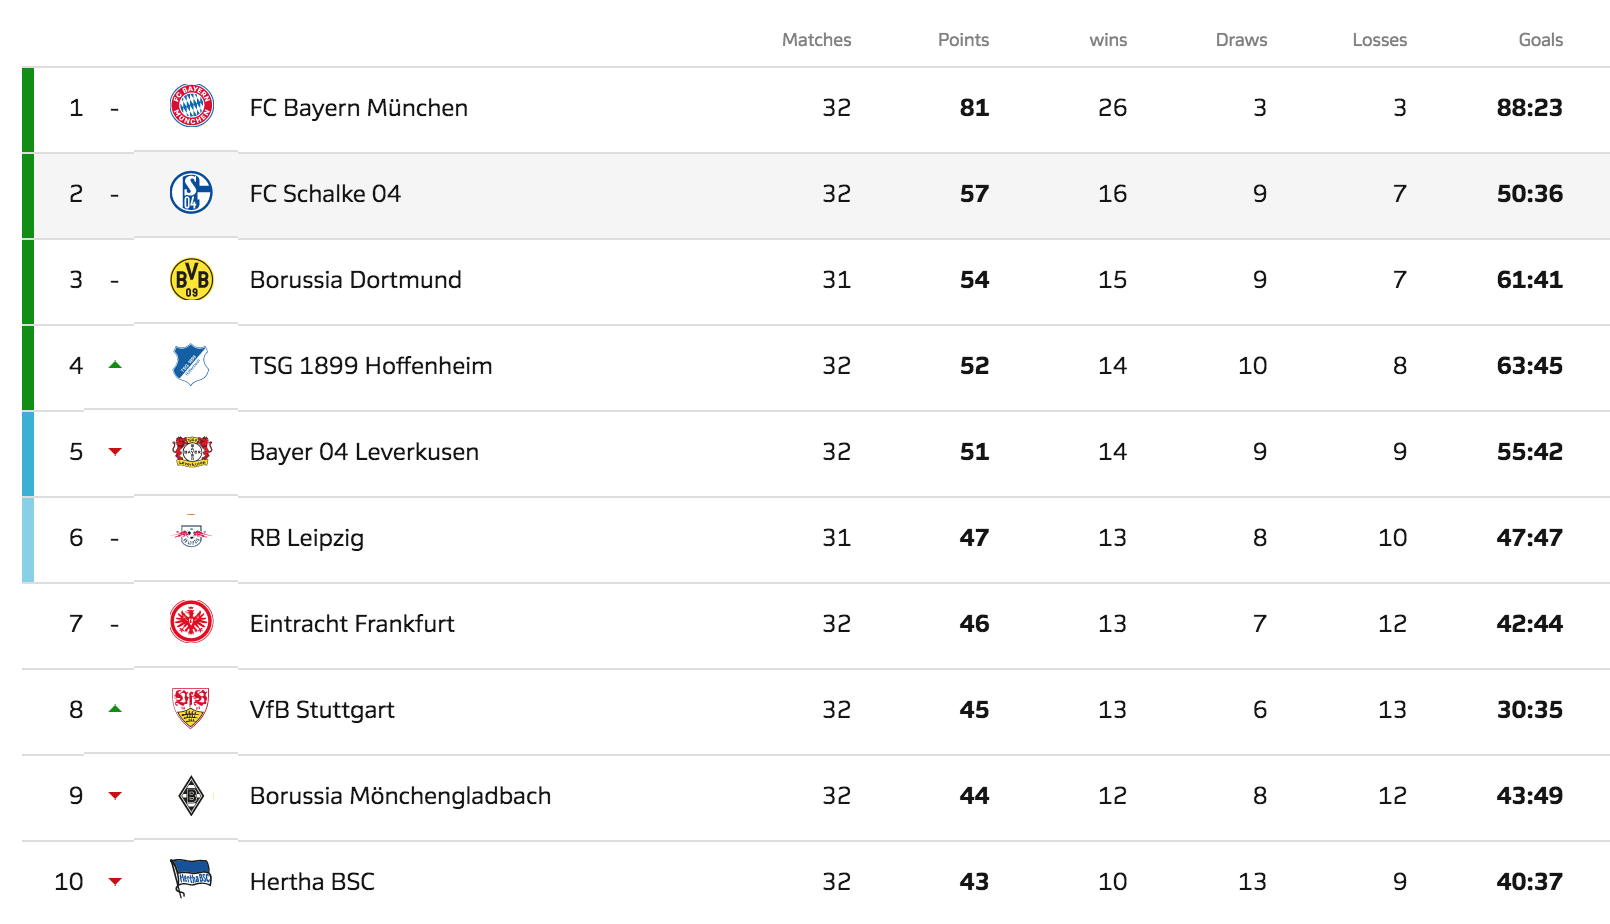Viewport: 1610px width, 924px height.
Task: Sort table by Points column header
Action: coord(963,40)
